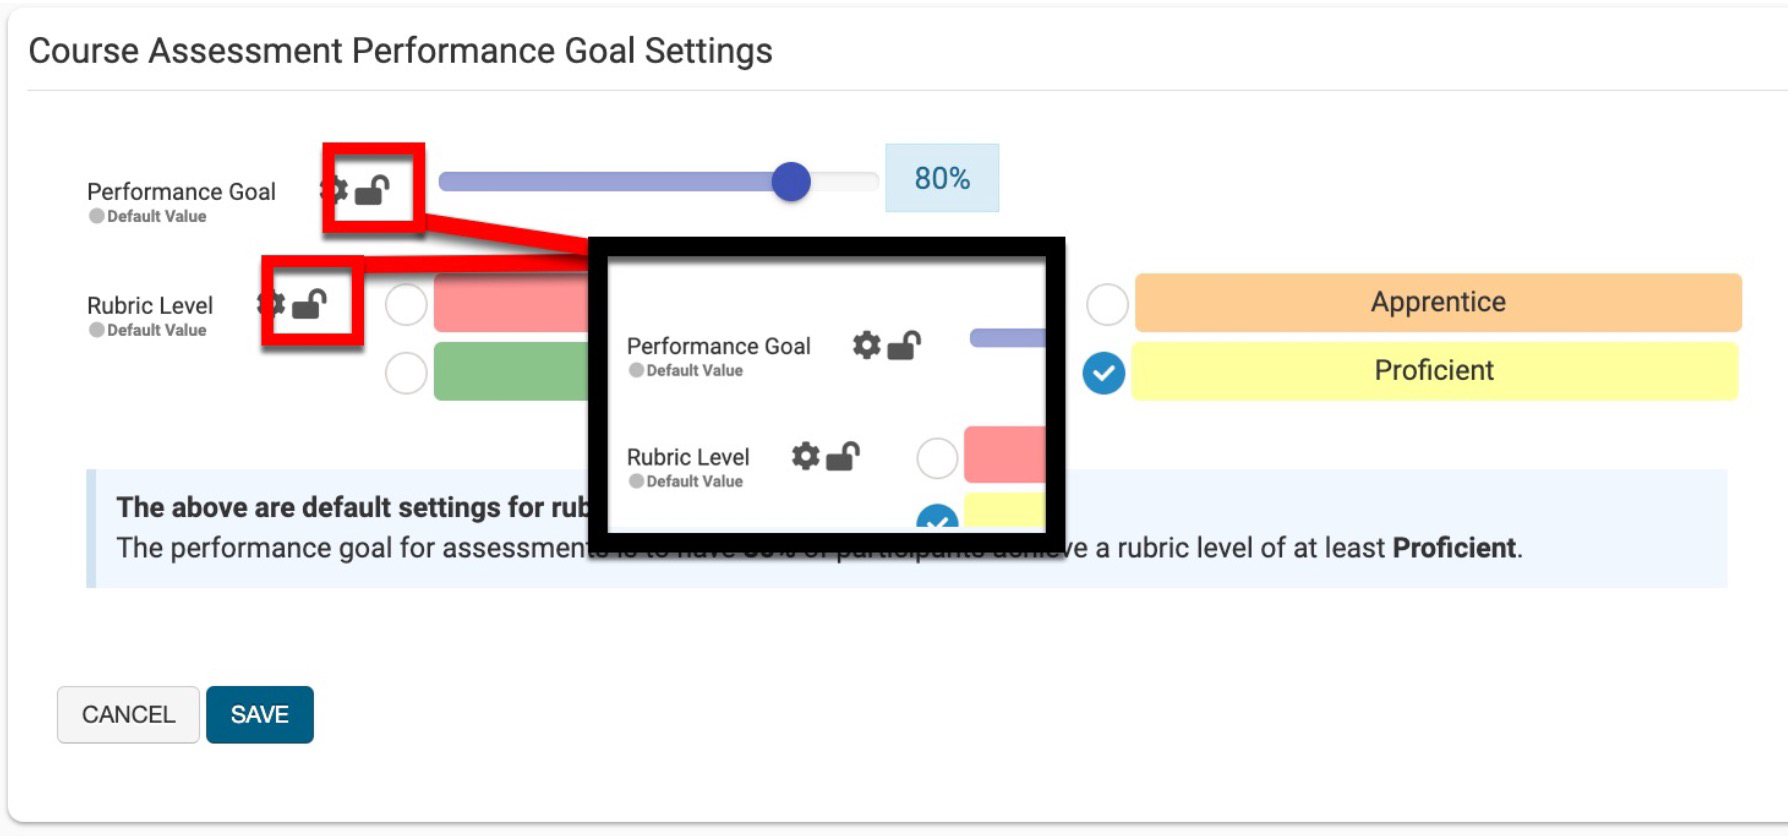Select radio beside green rubric level bar
This screenshot has width=1788, height=836.
pyautogui.click(x=406, y=373)
